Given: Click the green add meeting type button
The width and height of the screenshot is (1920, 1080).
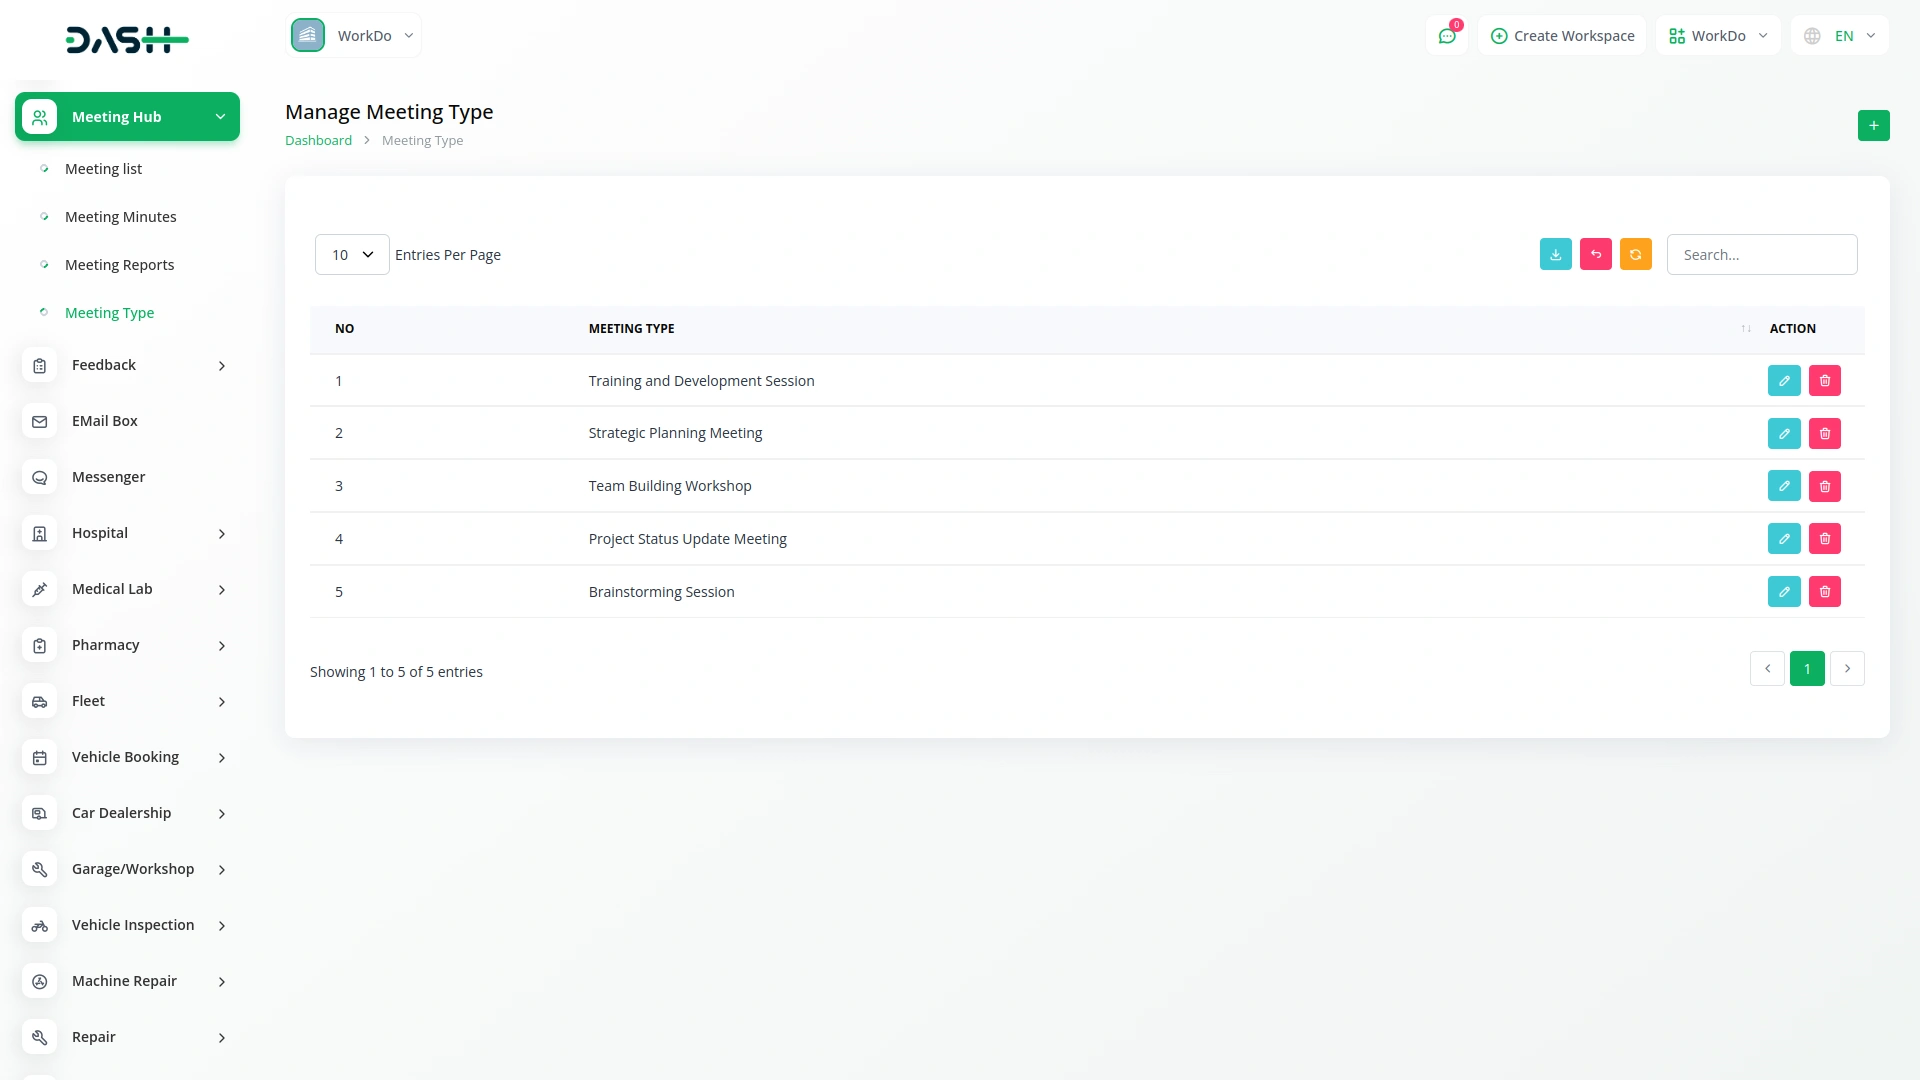Looking at the screenshot, I should pyautogui.click(x=1873, y=126).
